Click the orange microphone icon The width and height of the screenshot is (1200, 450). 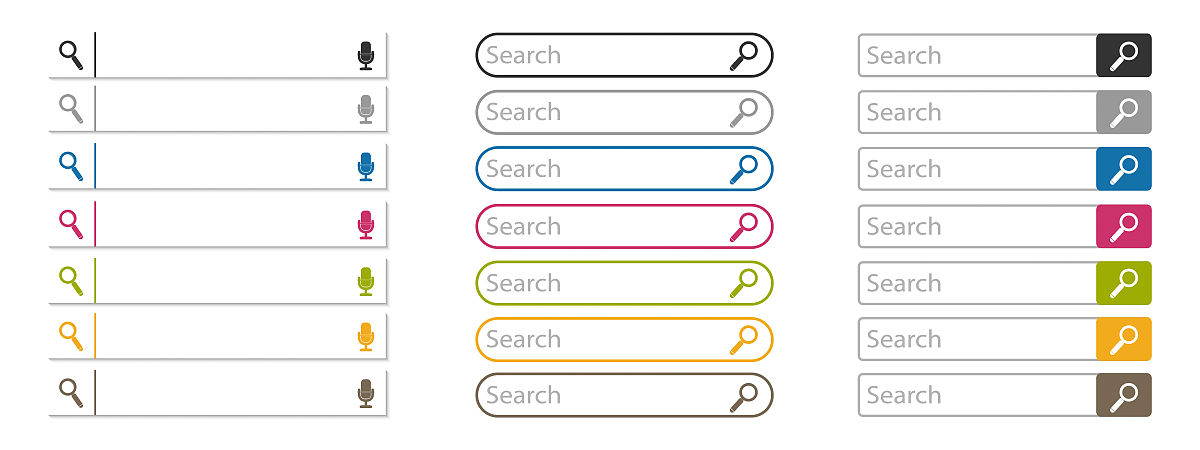(366, 337)
